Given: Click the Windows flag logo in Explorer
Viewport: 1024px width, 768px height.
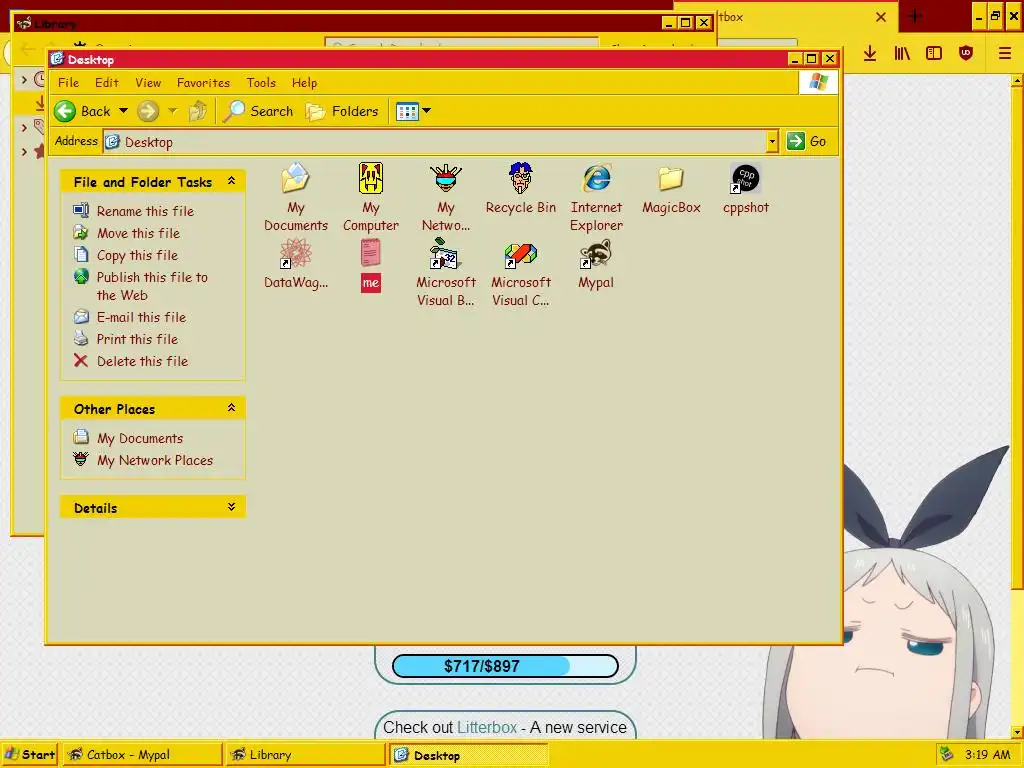Looking at the screenshot, I should 818,83.
